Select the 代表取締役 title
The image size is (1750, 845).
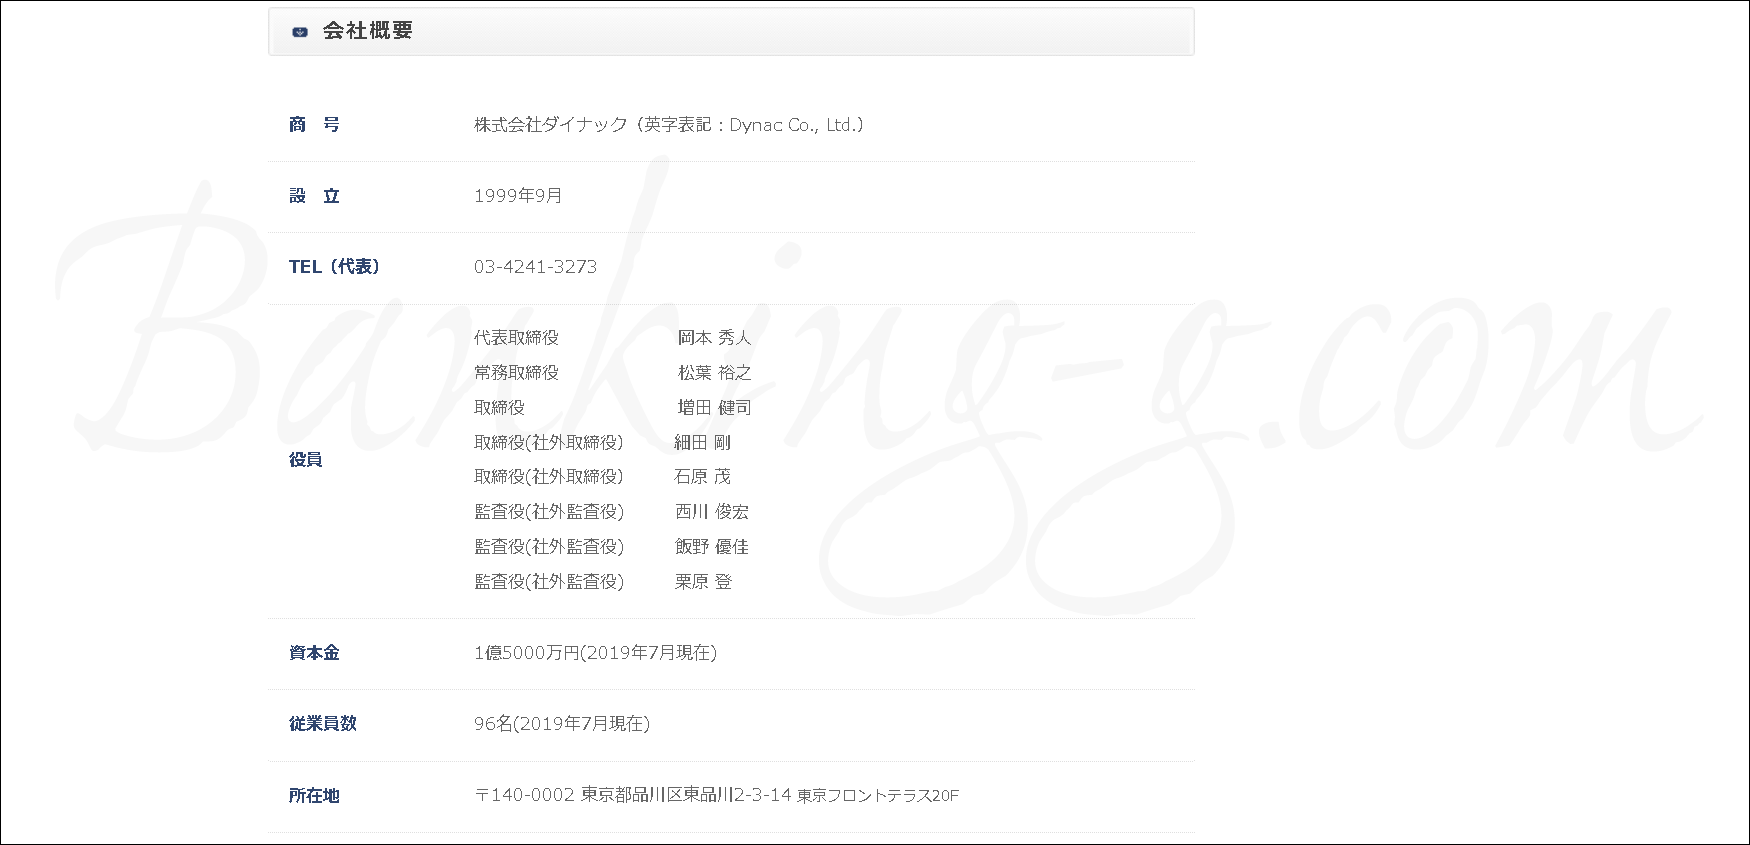pos(516,338)
